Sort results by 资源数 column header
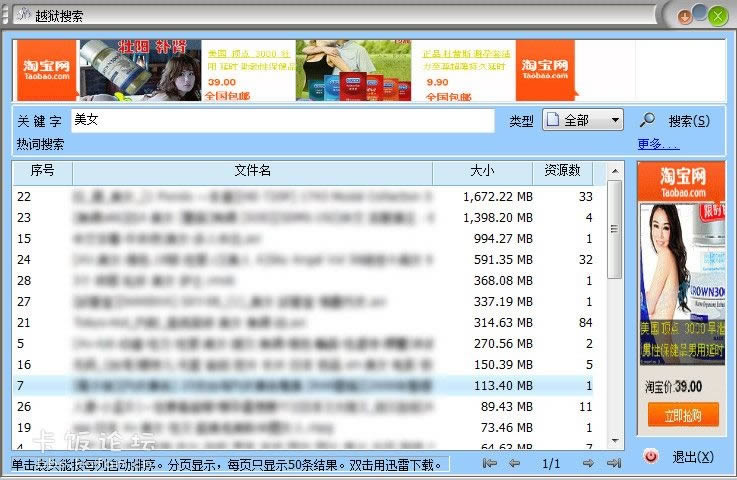The width and height of the screenshot is (737, 480). pos(562,171)
